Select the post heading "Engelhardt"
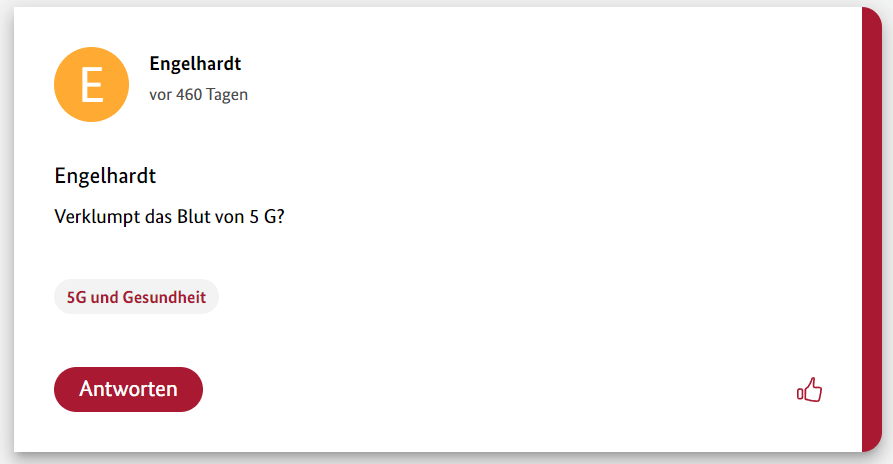893x464 pixels. 105,176
